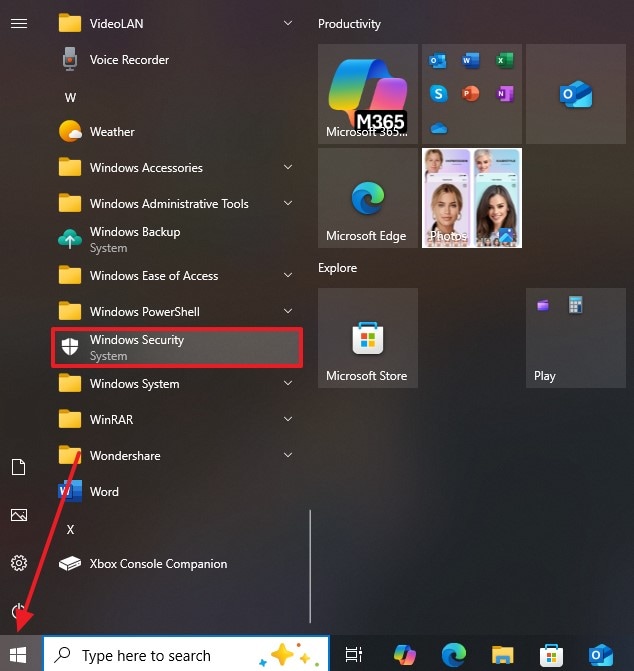The height and width of the screenshot is (671, 634).
Task: Click the Productivity group heading
Action: (x=349, y=24)
